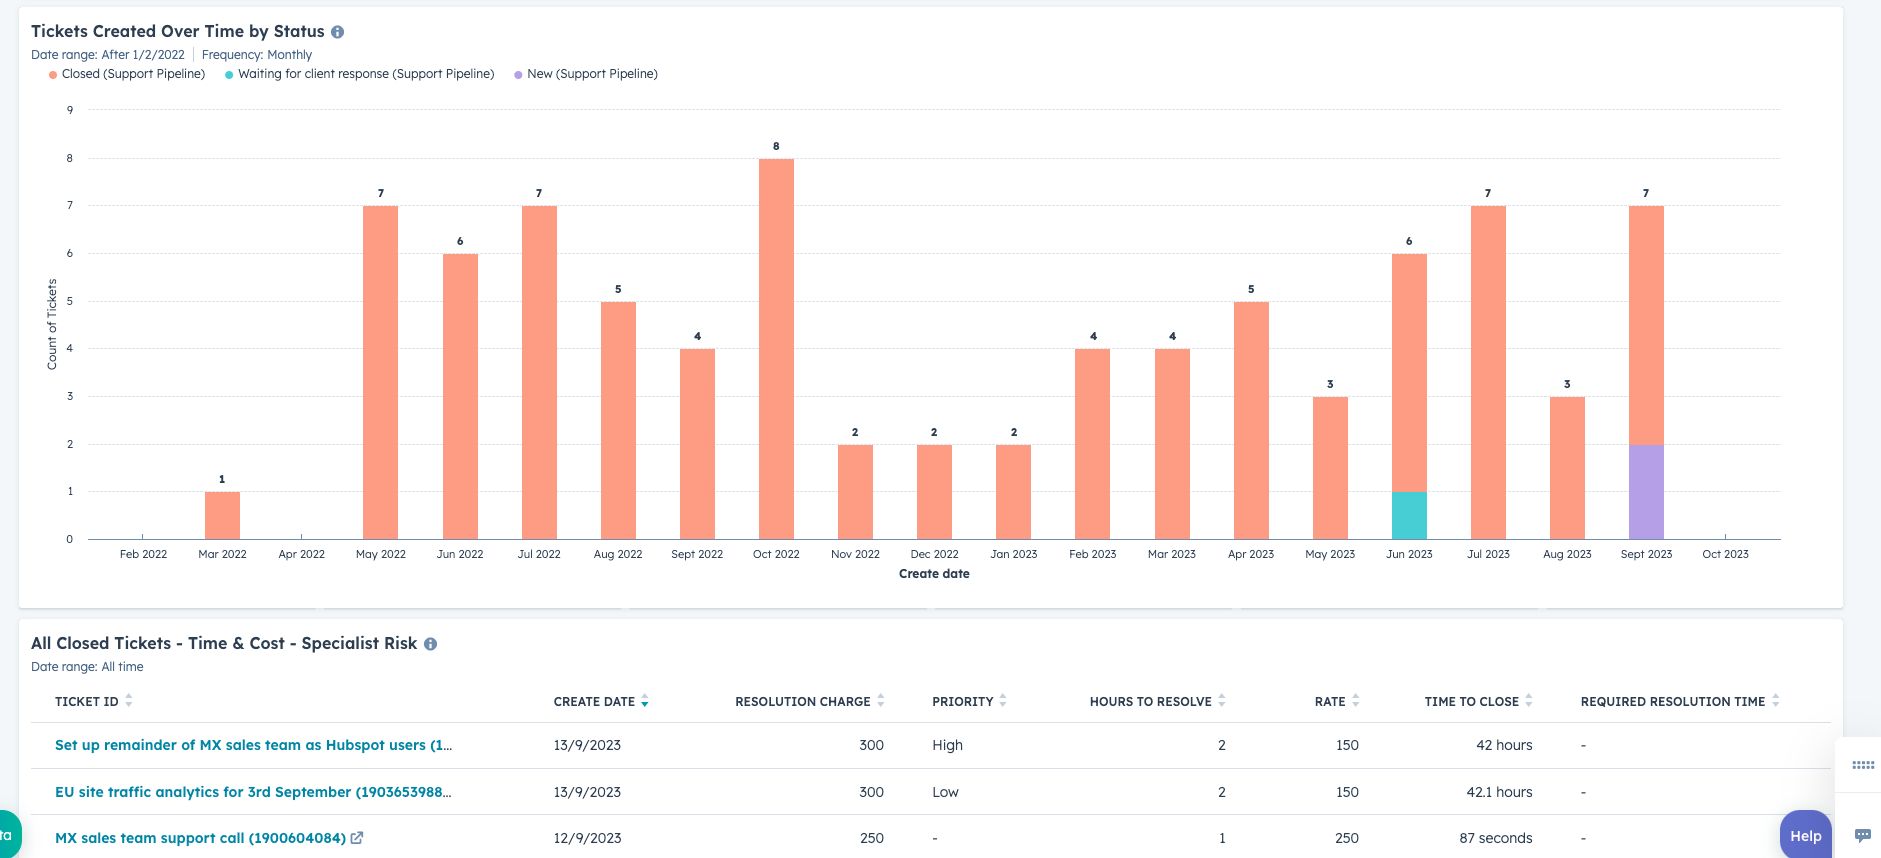Sort table by Ticket ID arrows
This screenshot has height=858, width=1881.
[x=129, y=701]
